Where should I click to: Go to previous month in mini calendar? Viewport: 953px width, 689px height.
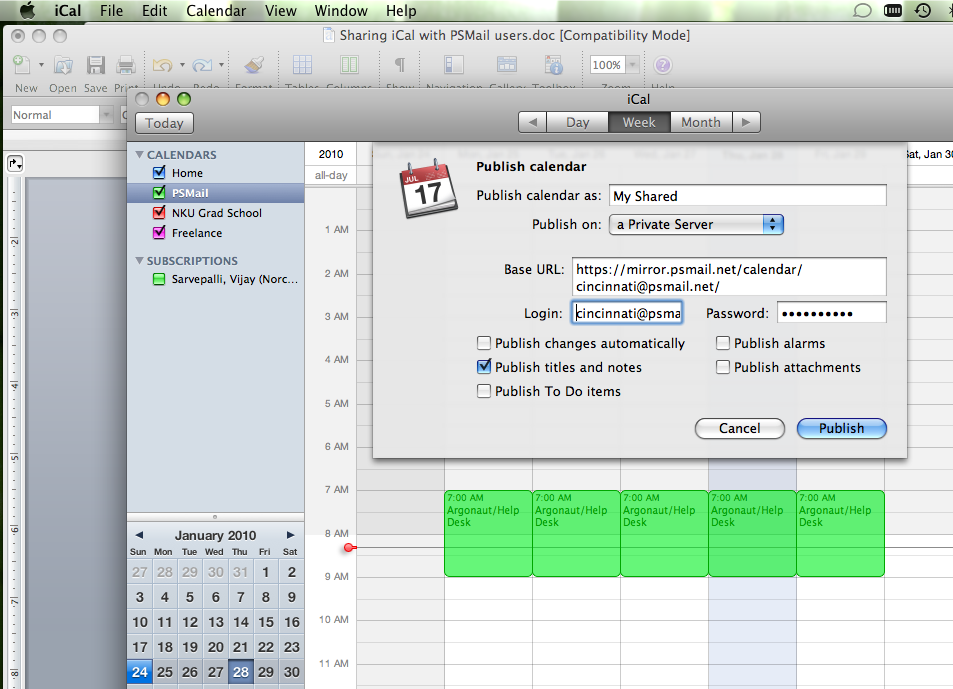click(x=139, y=535)
